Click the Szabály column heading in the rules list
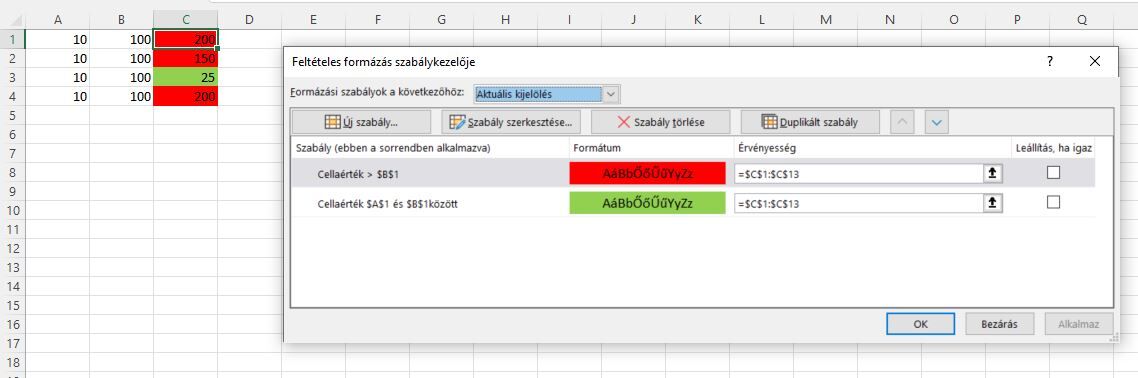 coord(393,147)
